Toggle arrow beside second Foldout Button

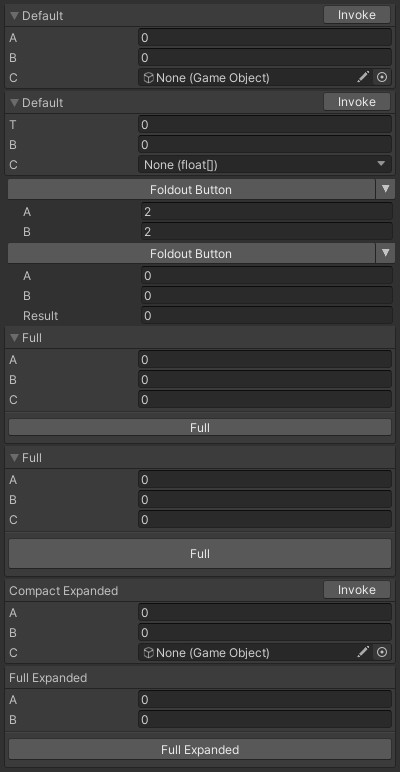[386, 253]
